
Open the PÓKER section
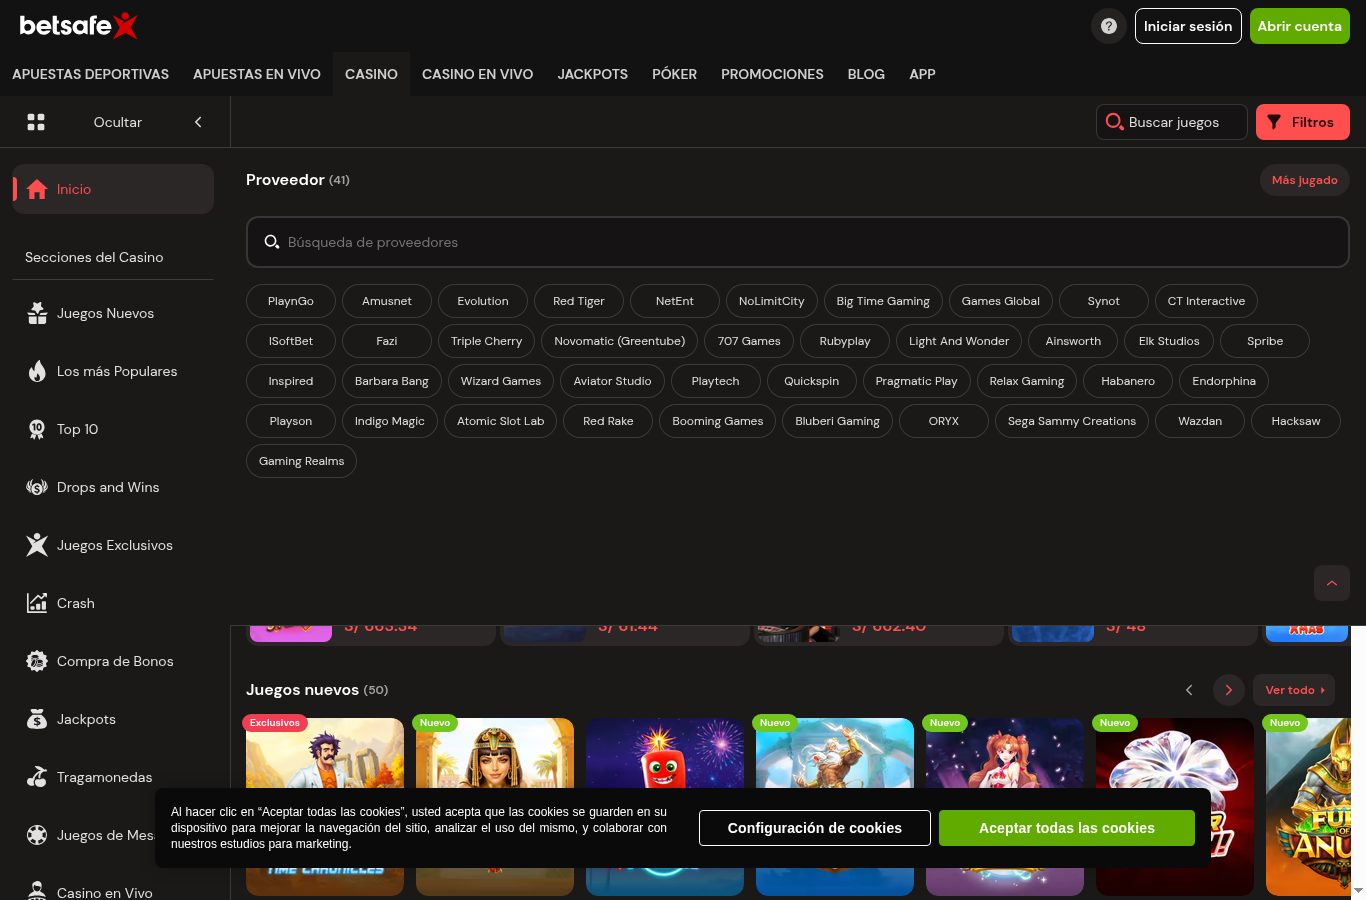[674, 74]
